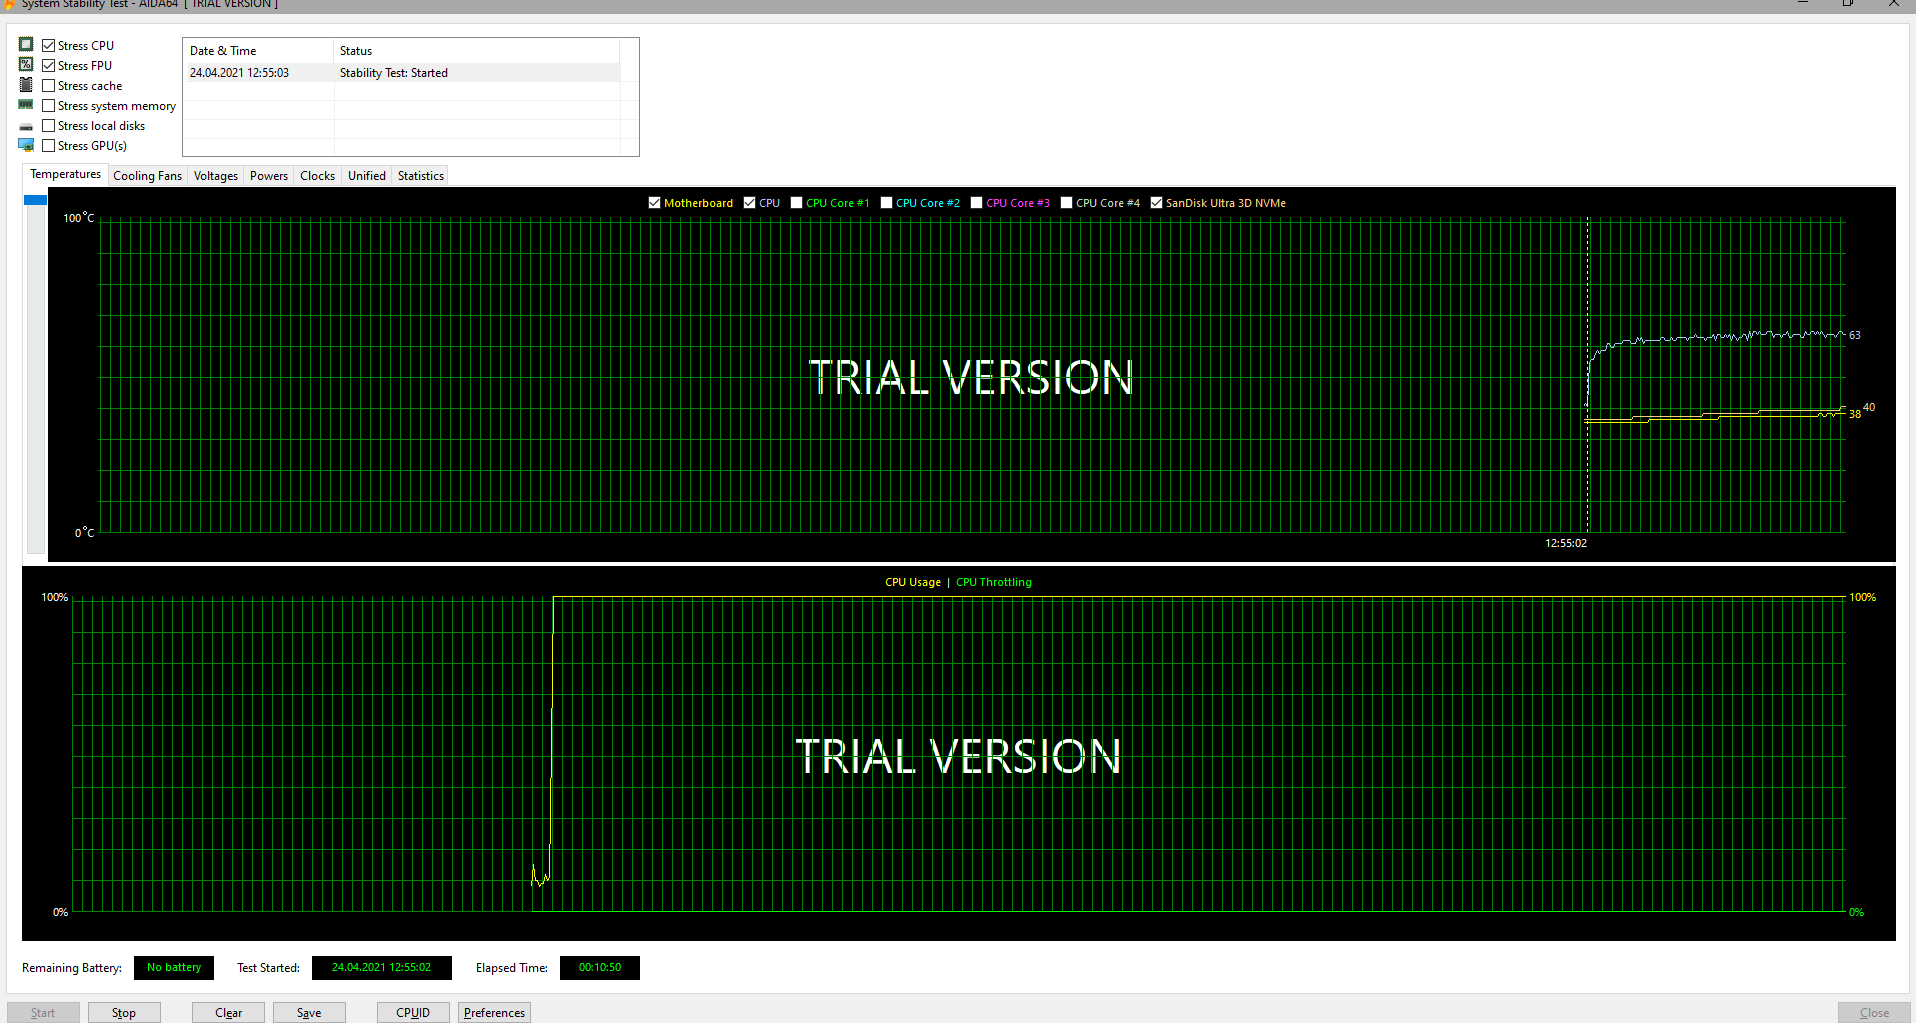The height and width of the screenshot is (1023, 1916).
Task: Click the CPU Throttling legend label
Action: (x=994, y=582)
